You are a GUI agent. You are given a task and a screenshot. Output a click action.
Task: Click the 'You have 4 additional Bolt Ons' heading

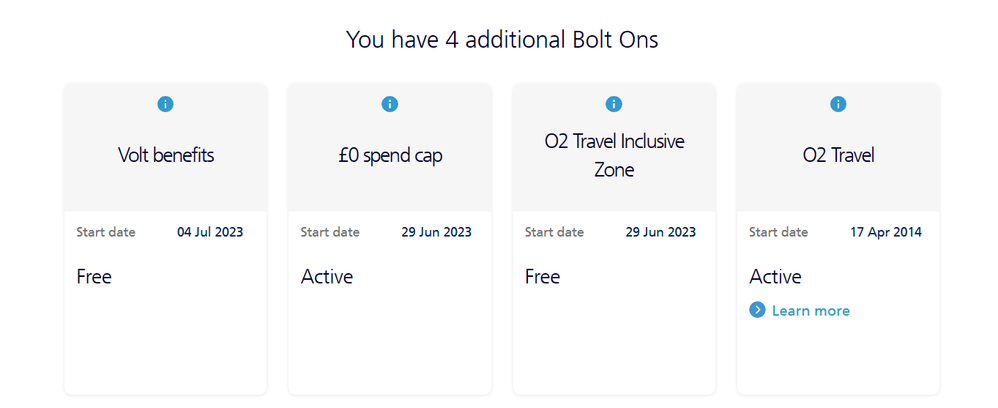(x=502, y=39)
